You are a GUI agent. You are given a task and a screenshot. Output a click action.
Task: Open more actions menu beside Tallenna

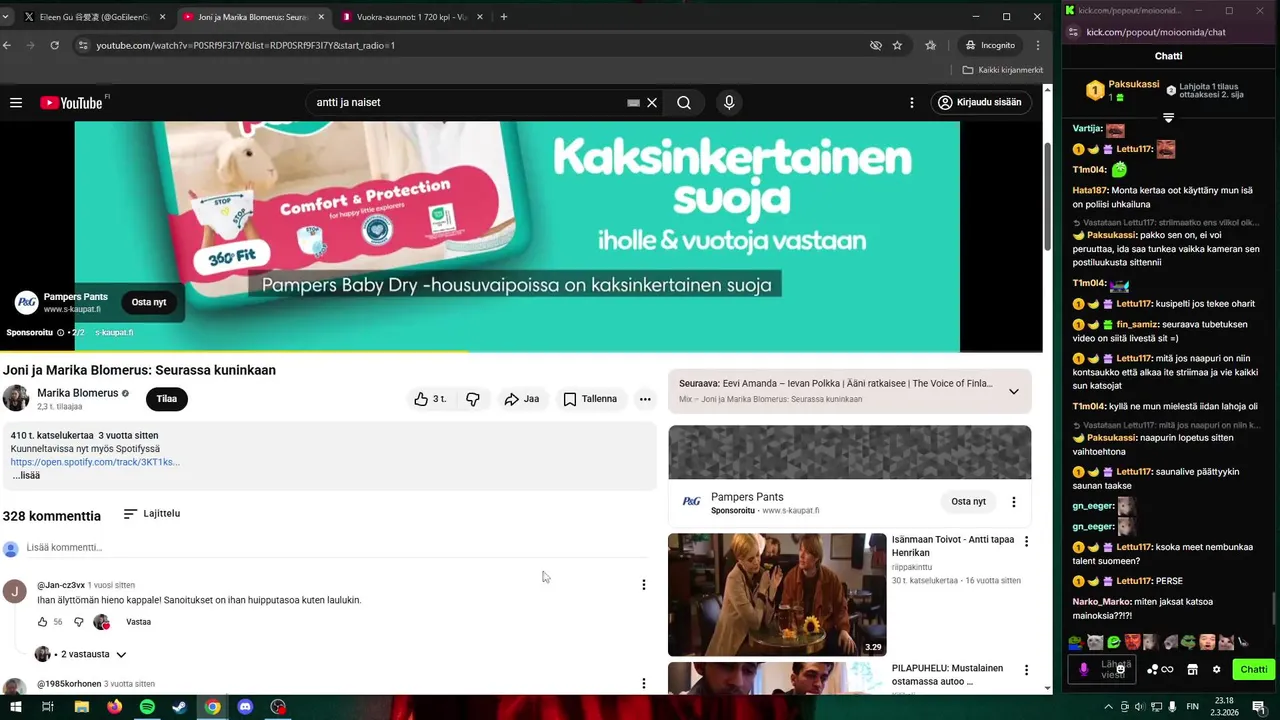click(645, 399)
